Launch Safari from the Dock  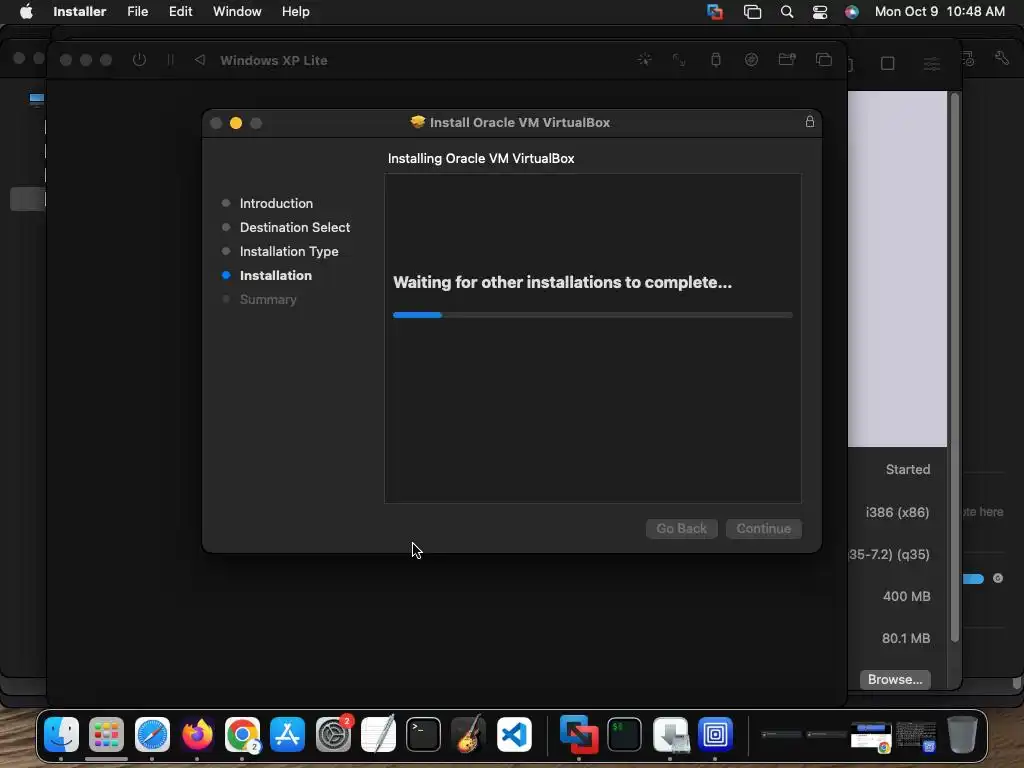152,735
